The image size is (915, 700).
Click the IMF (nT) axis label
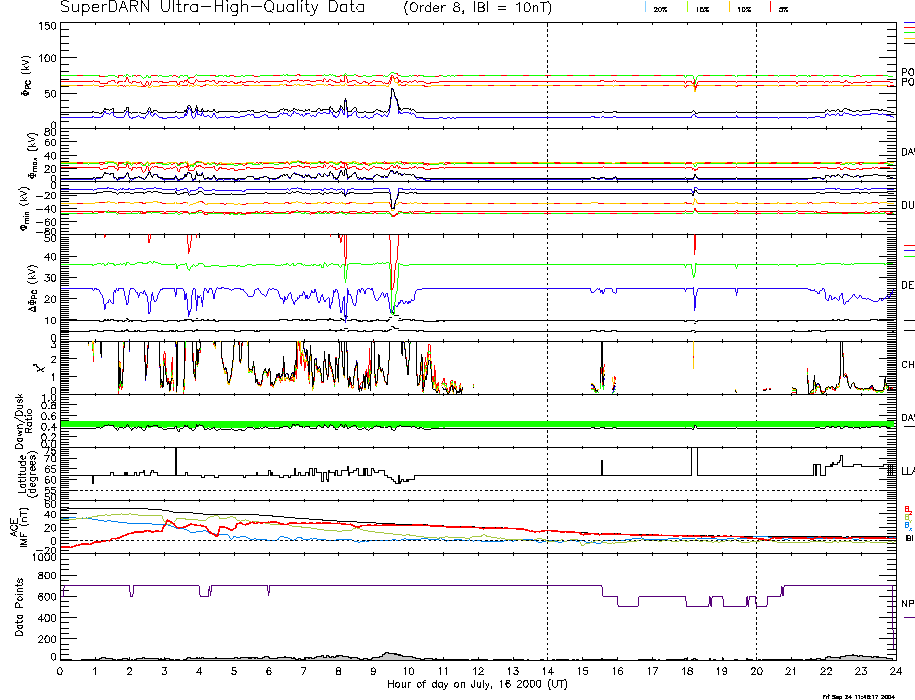[18, 525]
